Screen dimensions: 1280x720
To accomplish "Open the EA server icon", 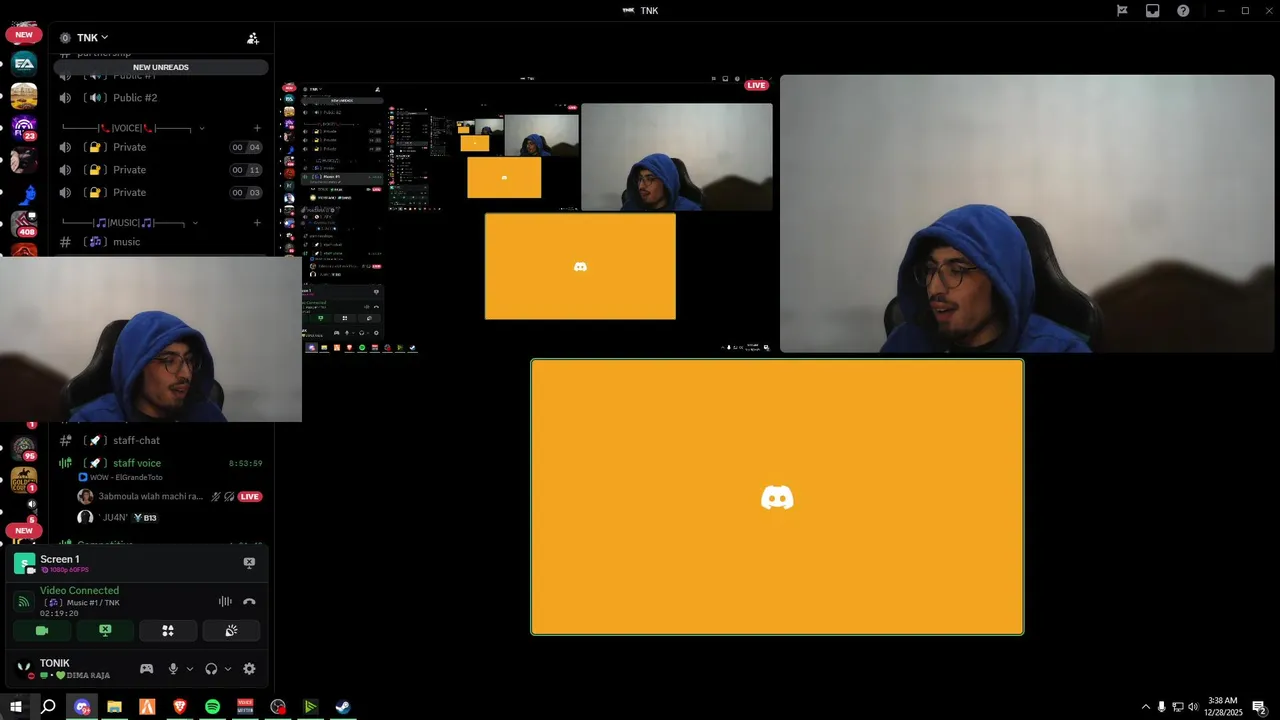I will click(x=24, y=63).
